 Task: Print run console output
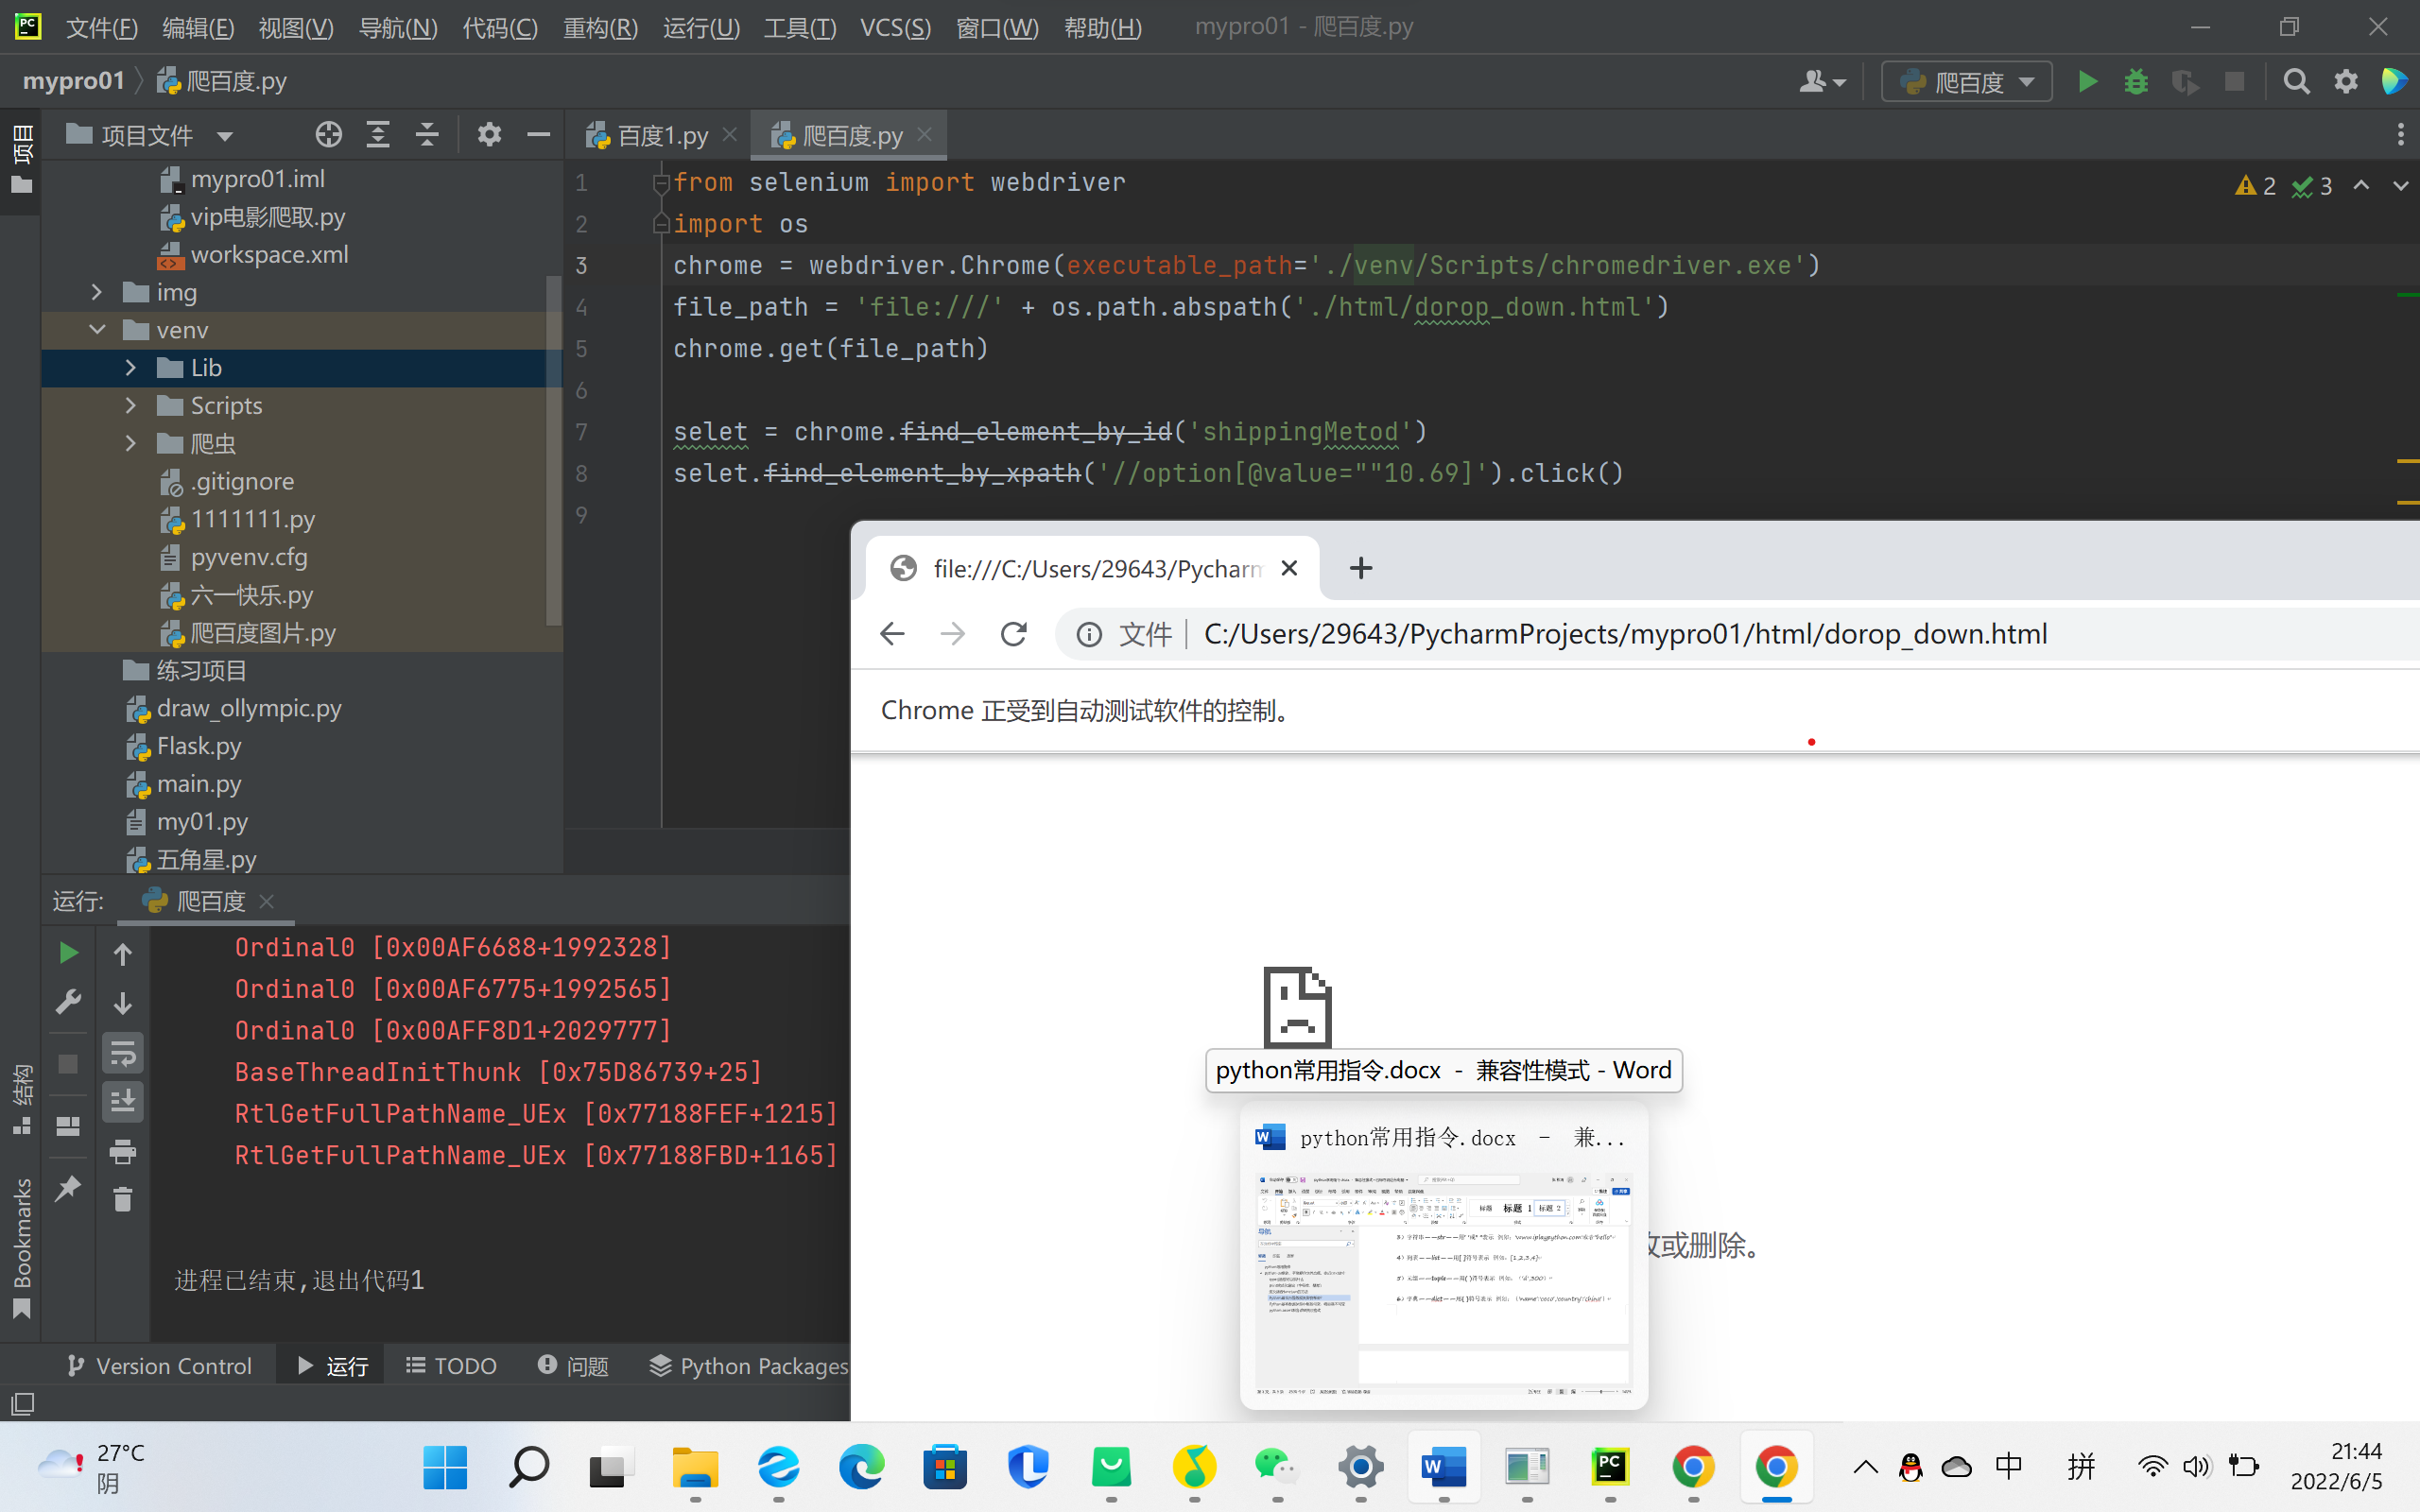pyautogui.click(x=123, y=1152)
